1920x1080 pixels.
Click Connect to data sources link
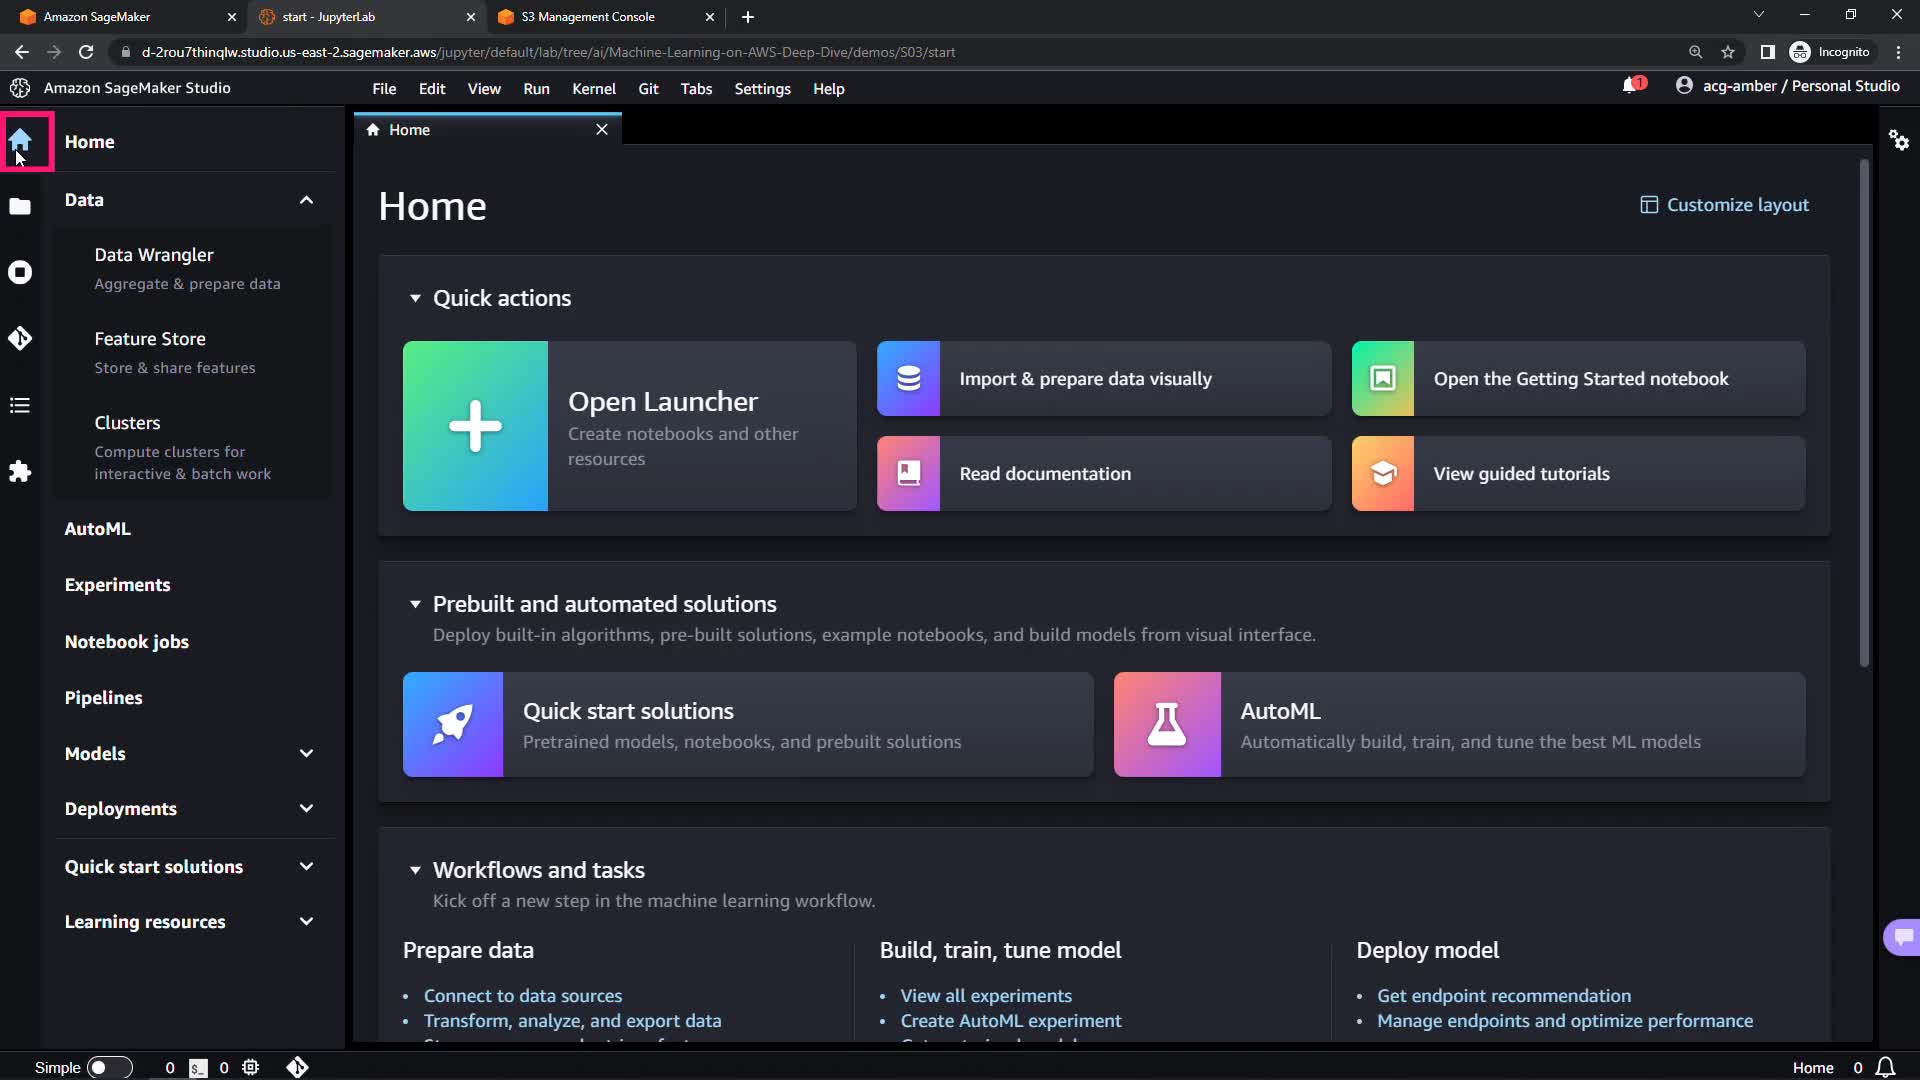point(522,995)
